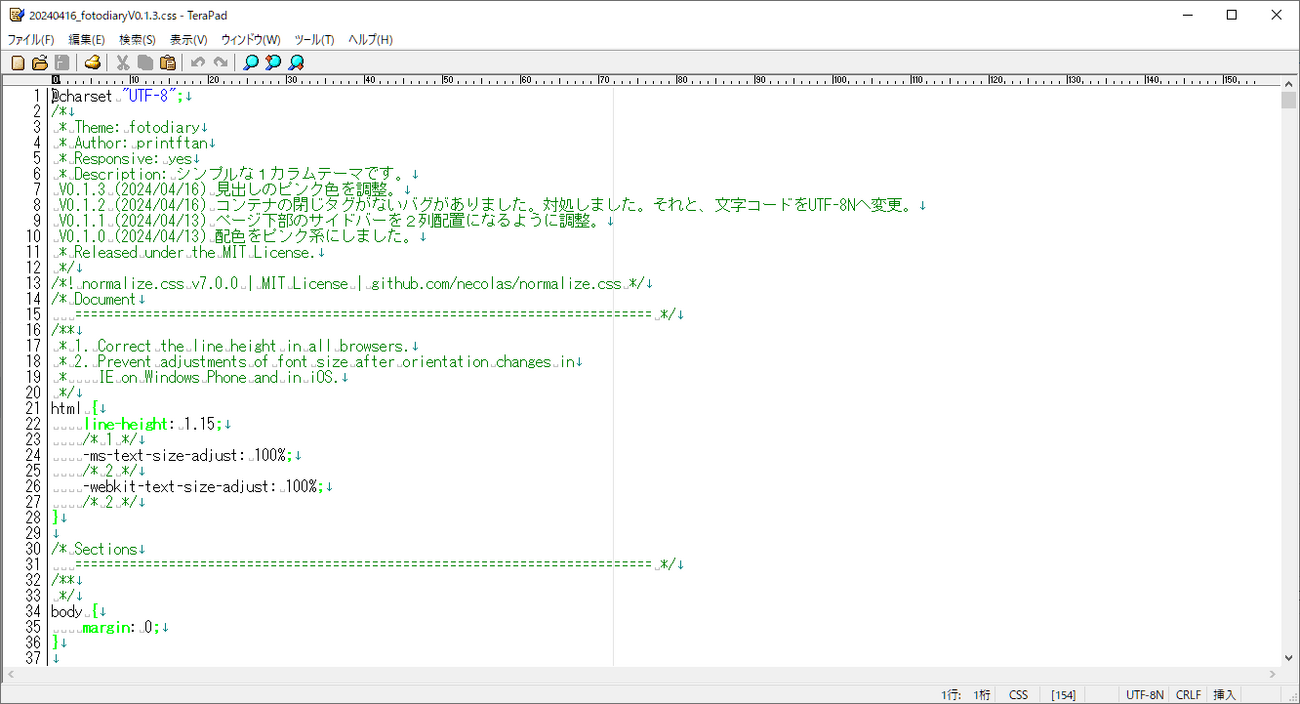Open the 編集(E) menu
This screenshot has height=704, width=1300.
[x=86, y=39]
